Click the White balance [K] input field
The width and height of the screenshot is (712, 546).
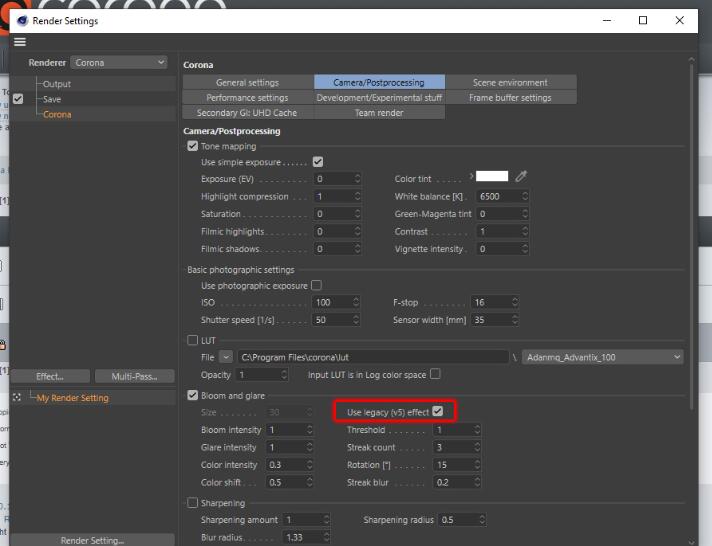(x=508, y=197)
